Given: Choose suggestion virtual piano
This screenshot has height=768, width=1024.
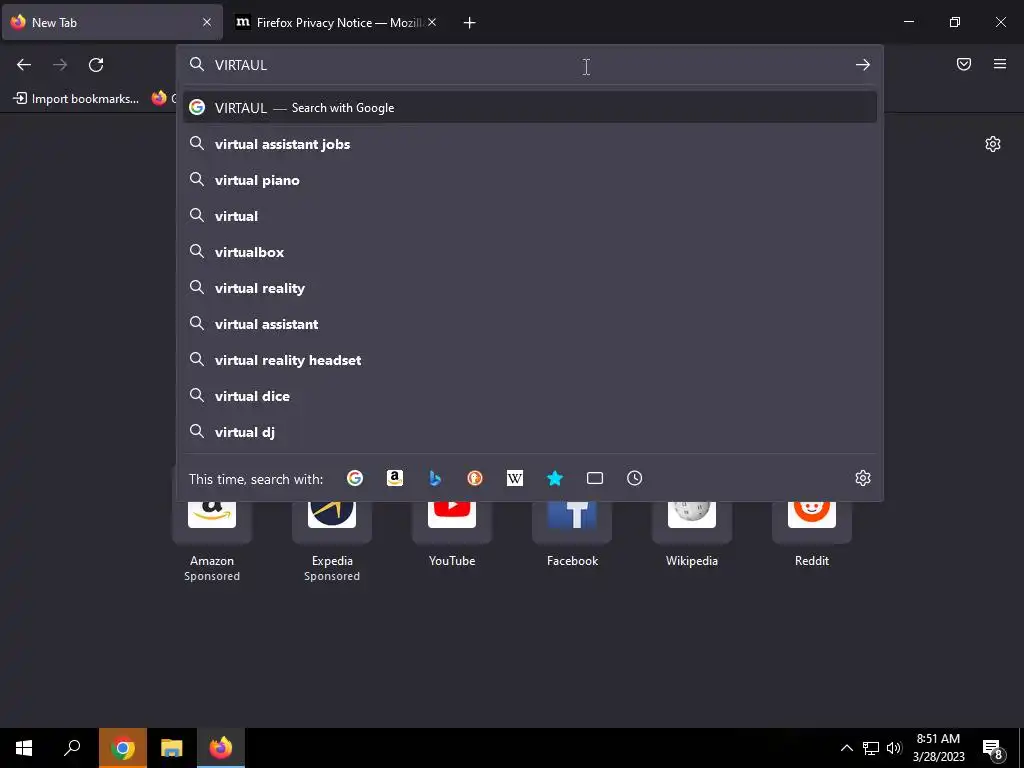Looking at the screenshot, I should coord(530,180).
